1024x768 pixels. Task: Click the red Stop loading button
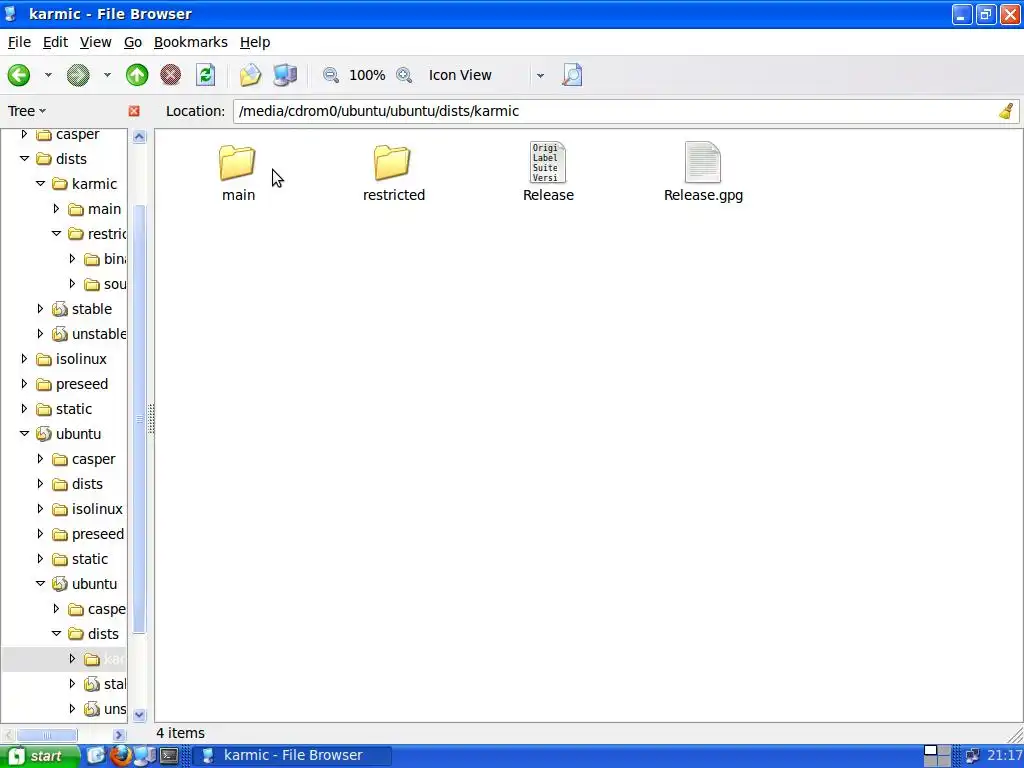[x=170, y=75]
